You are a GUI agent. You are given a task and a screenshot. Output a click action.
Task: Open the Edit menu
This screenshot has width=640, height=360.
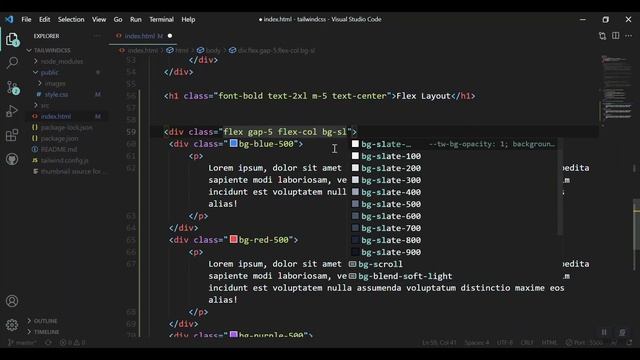tap(44, 19)
